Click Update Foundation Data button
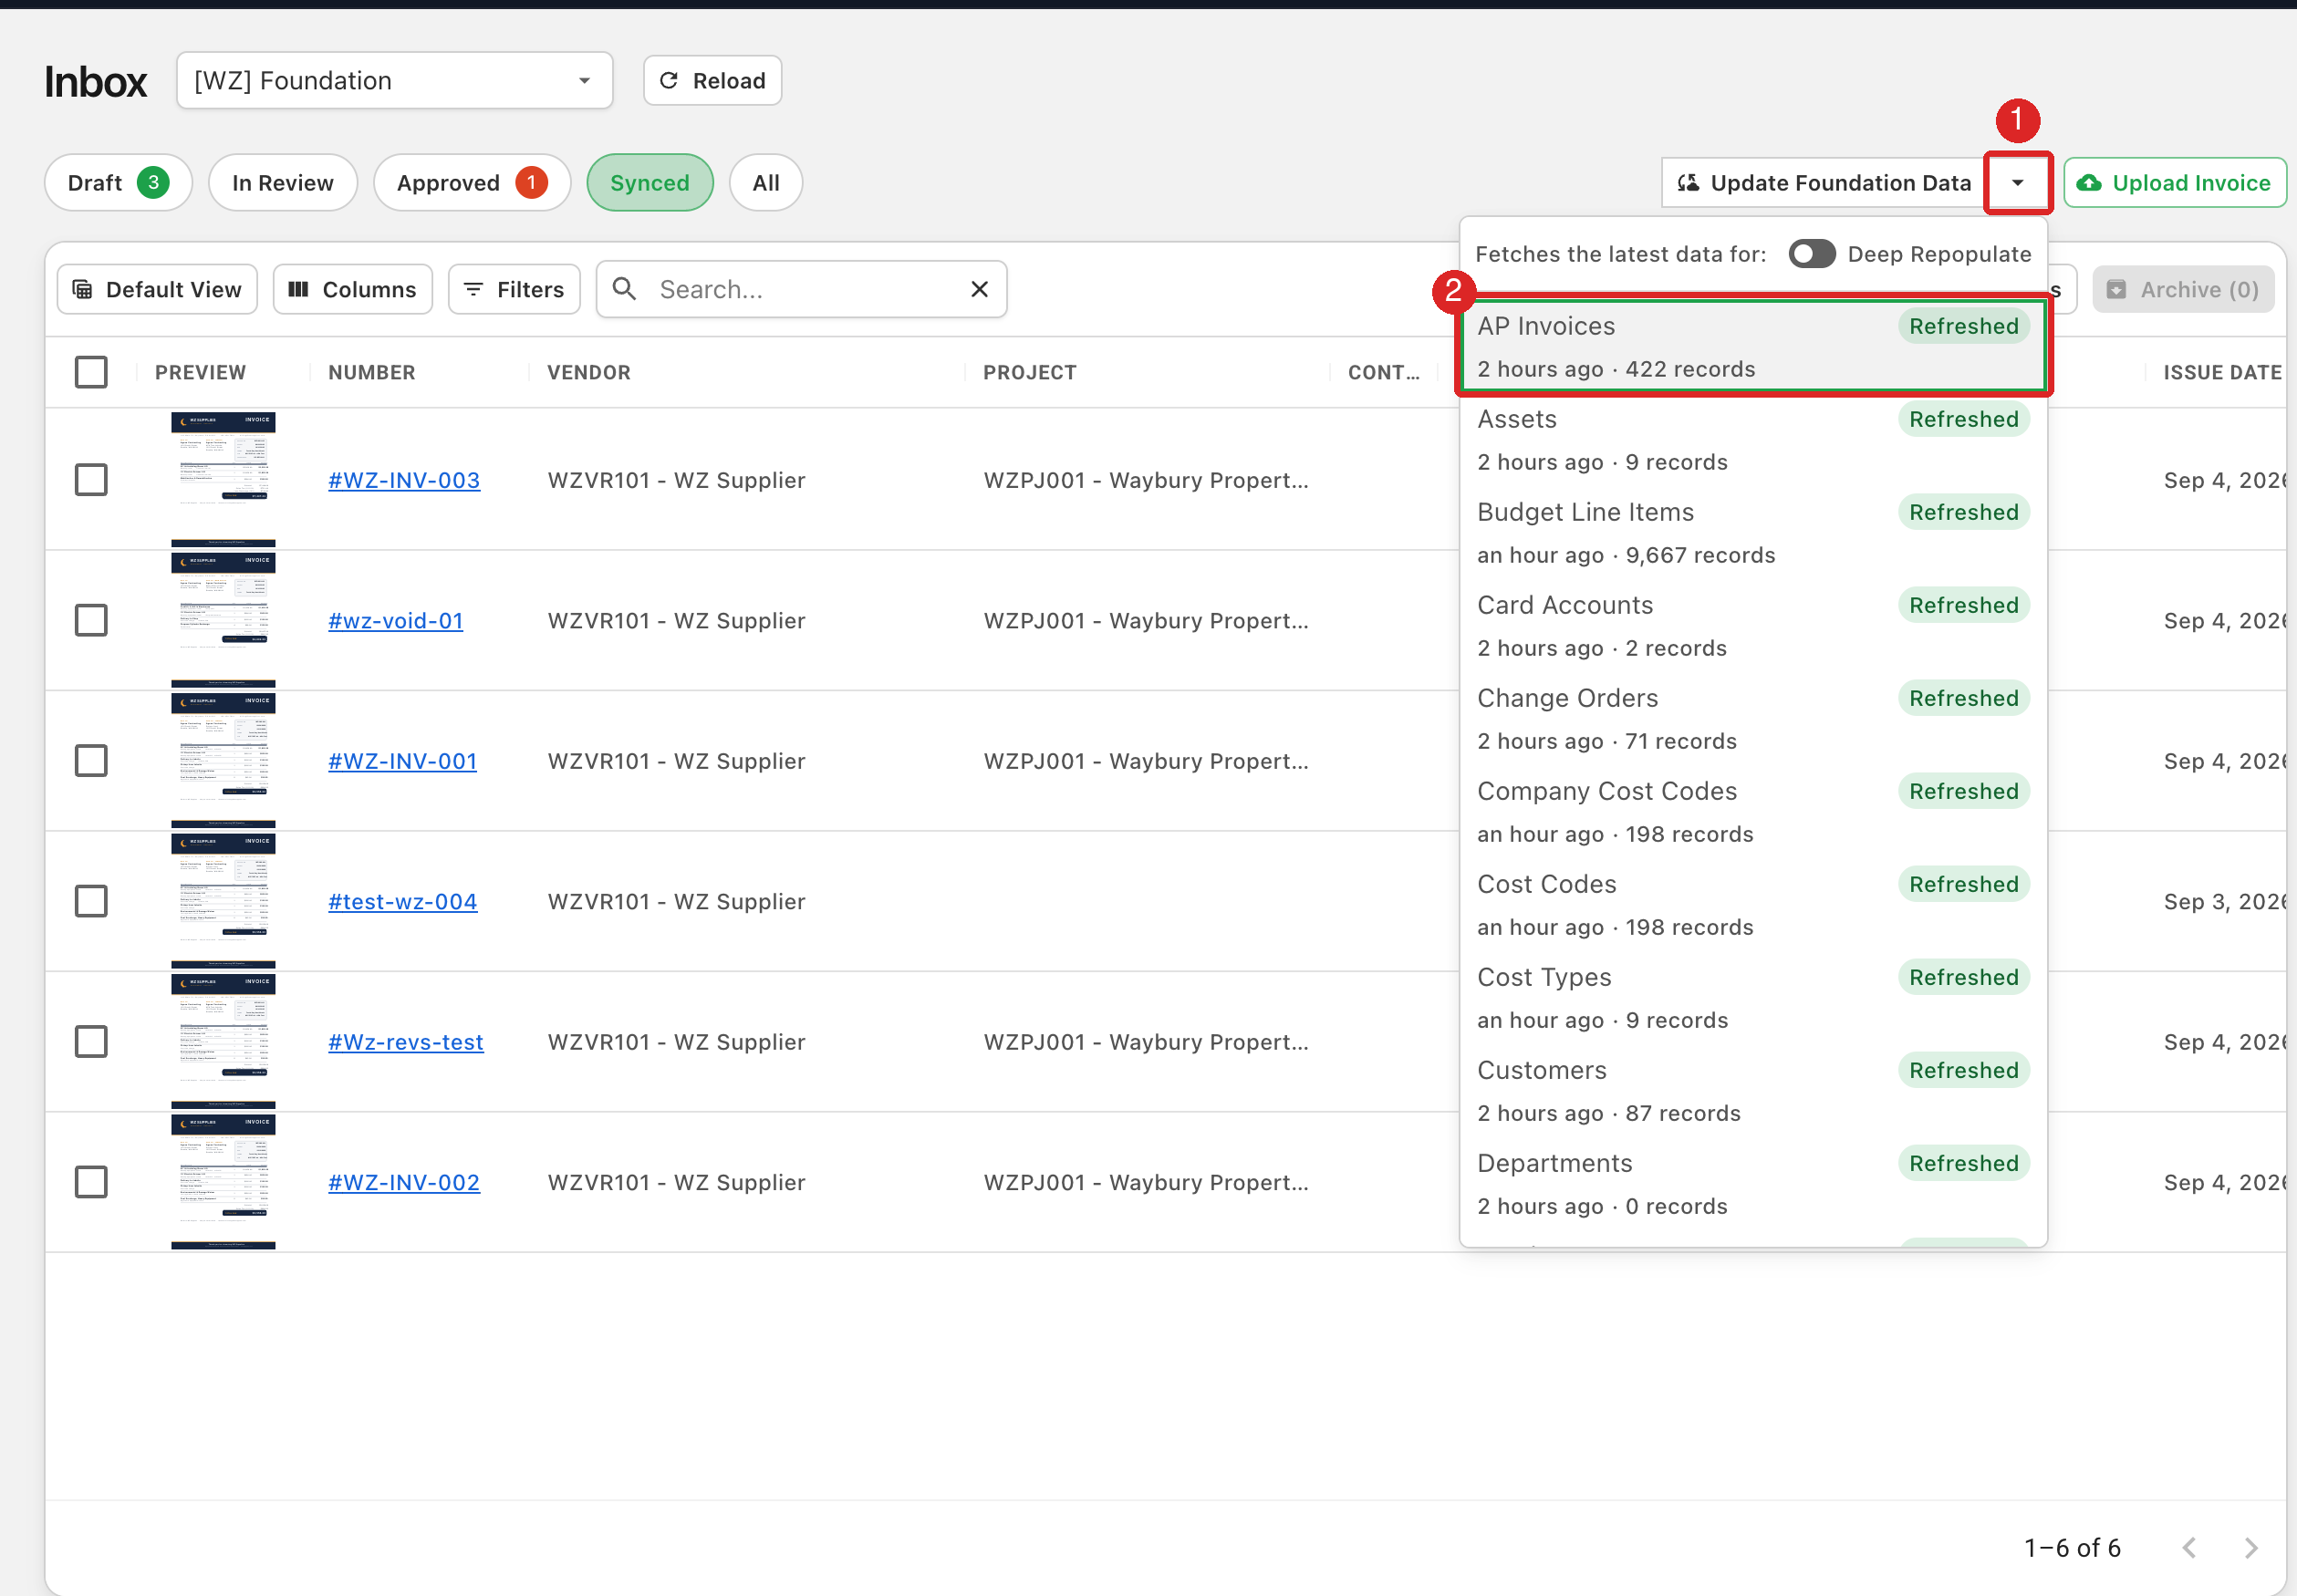 point(1824,183)
